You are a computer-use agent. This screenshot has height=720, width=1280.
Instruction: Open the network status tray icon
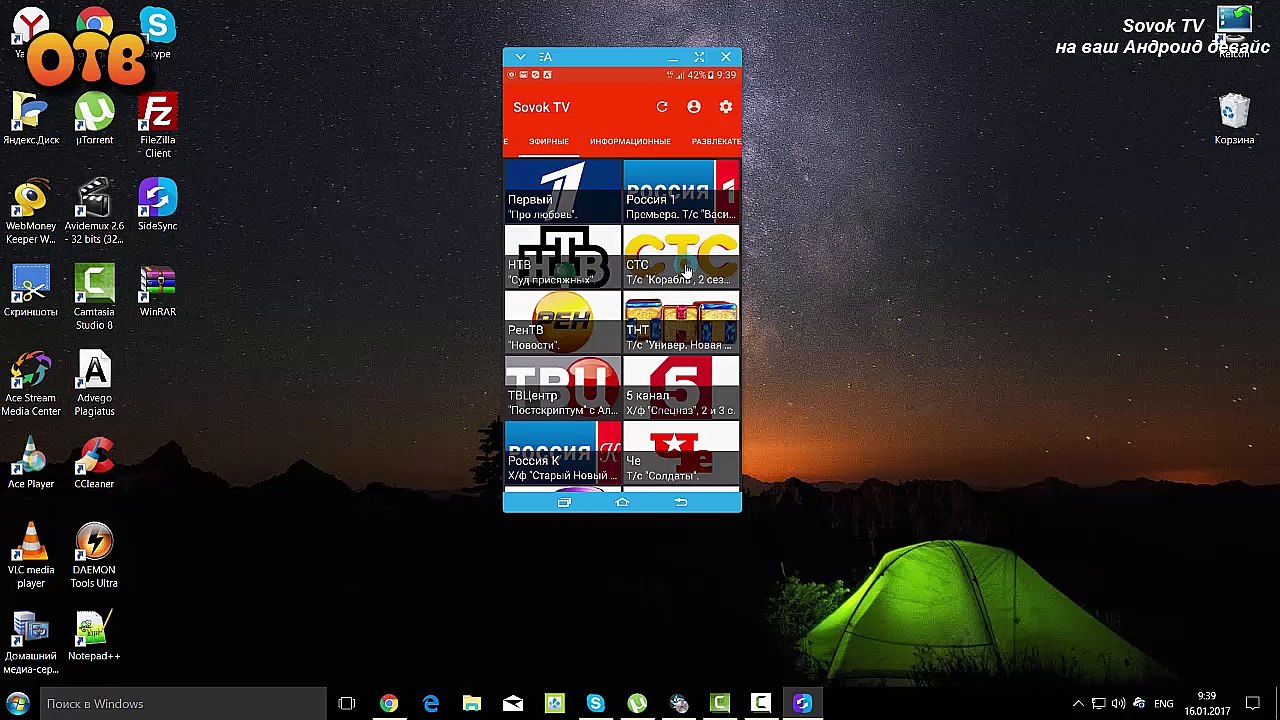[x=1098, y=704]
